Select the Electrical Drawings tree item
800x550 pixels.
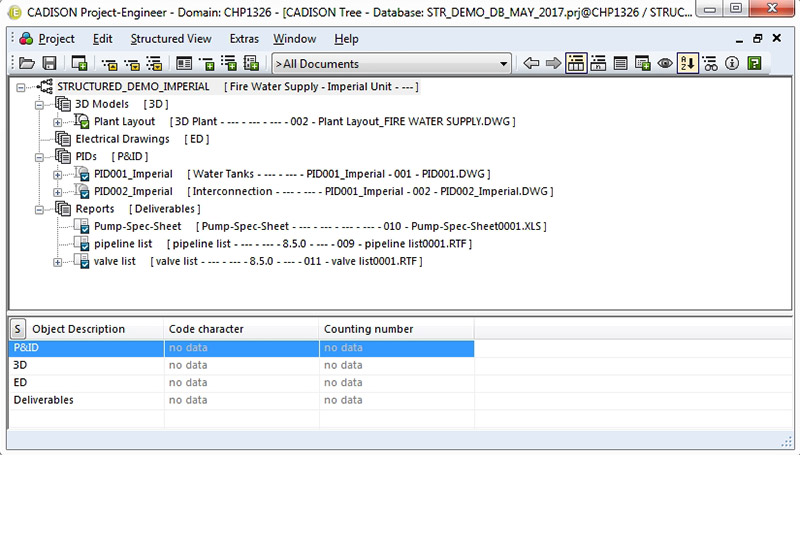122,139
